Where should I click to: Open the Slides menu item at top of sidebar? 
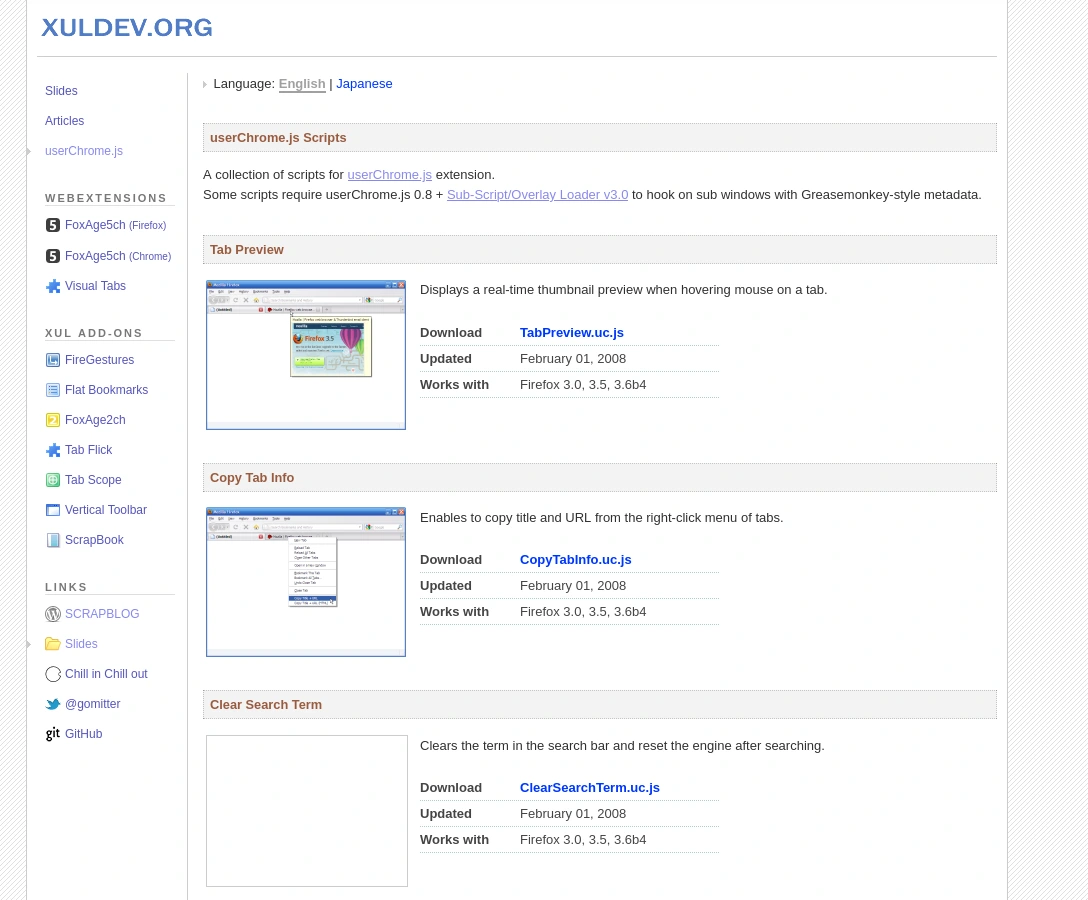pyautogui.click(x=61, y=91)
